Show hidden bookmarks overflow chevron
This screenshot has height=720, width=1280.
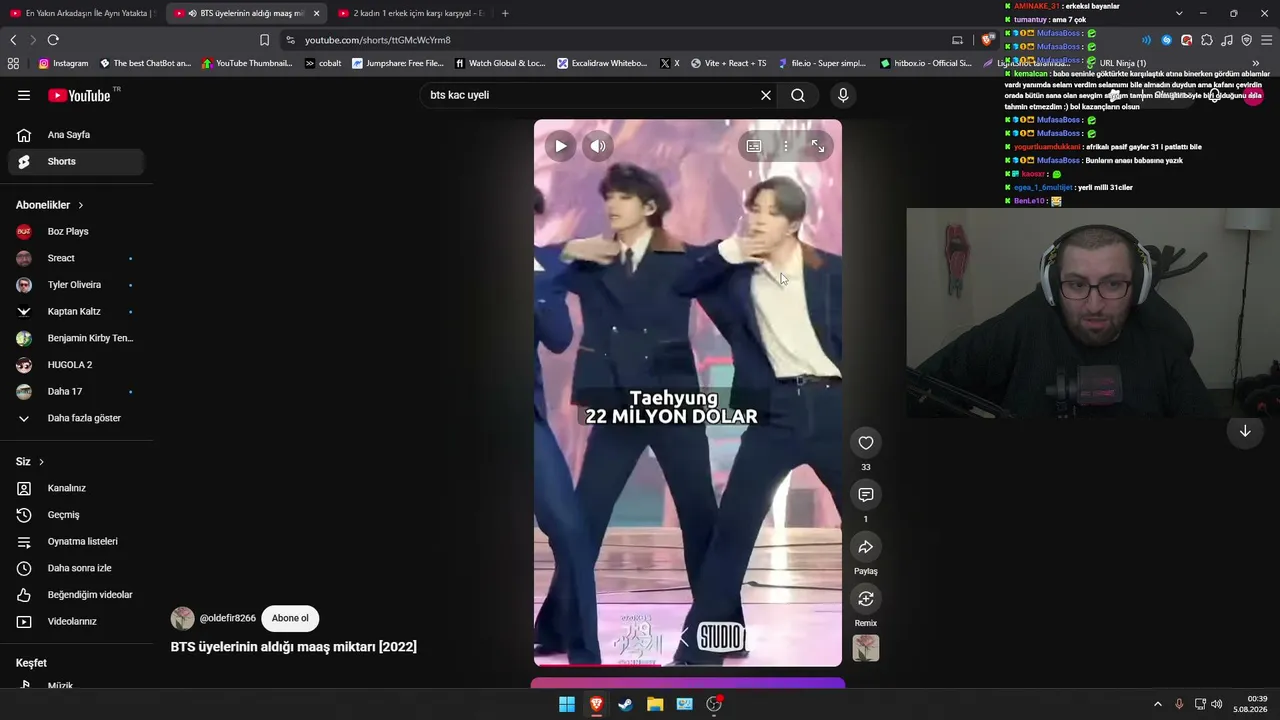pyautogui.click(x=1256, y=63)
